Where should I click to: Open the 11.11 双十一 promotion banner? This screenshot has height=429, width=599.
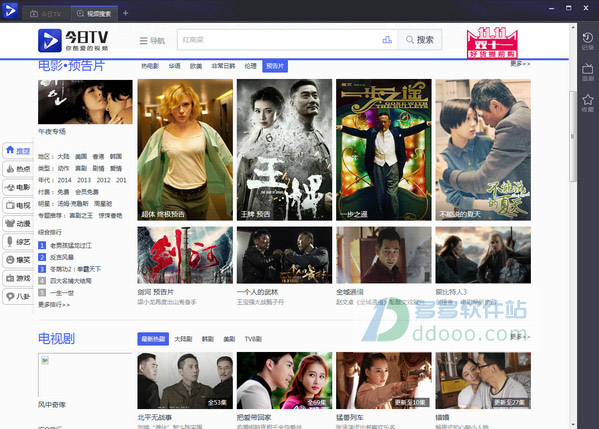492,42
